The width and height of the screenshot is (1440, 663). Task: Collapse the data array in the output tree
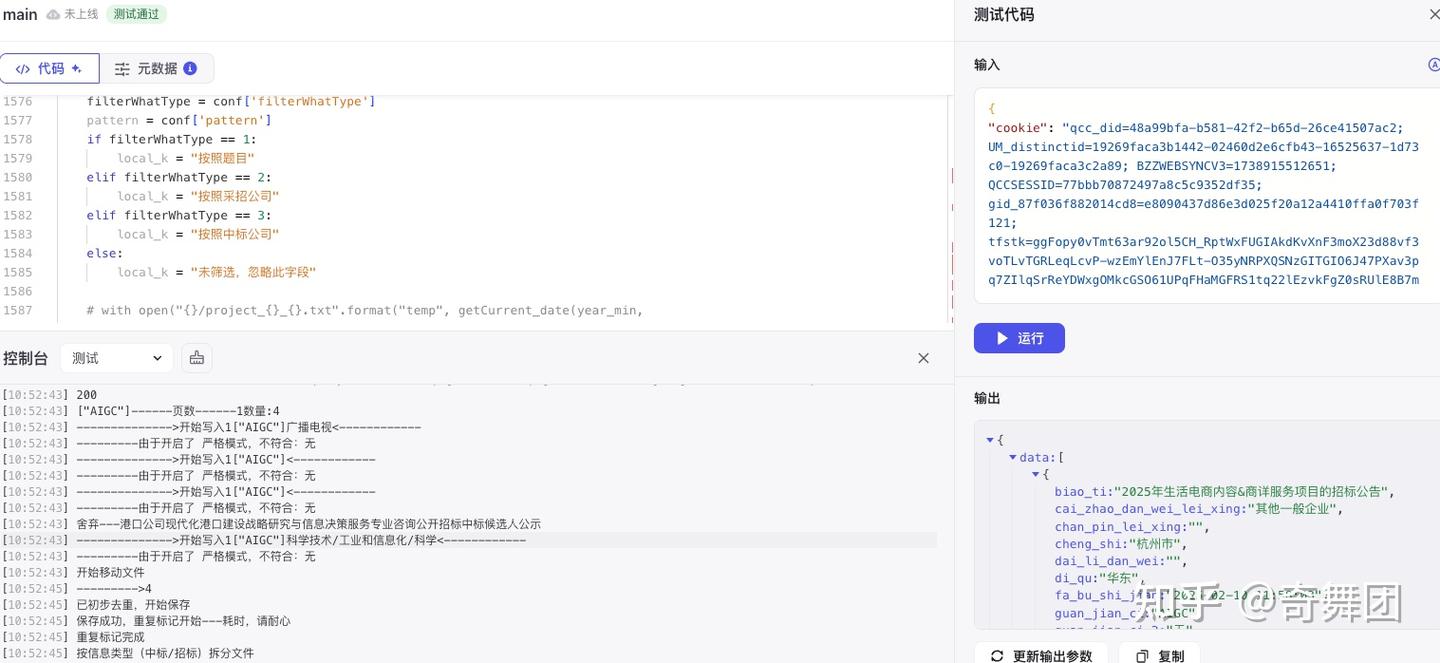(1013, 458)
